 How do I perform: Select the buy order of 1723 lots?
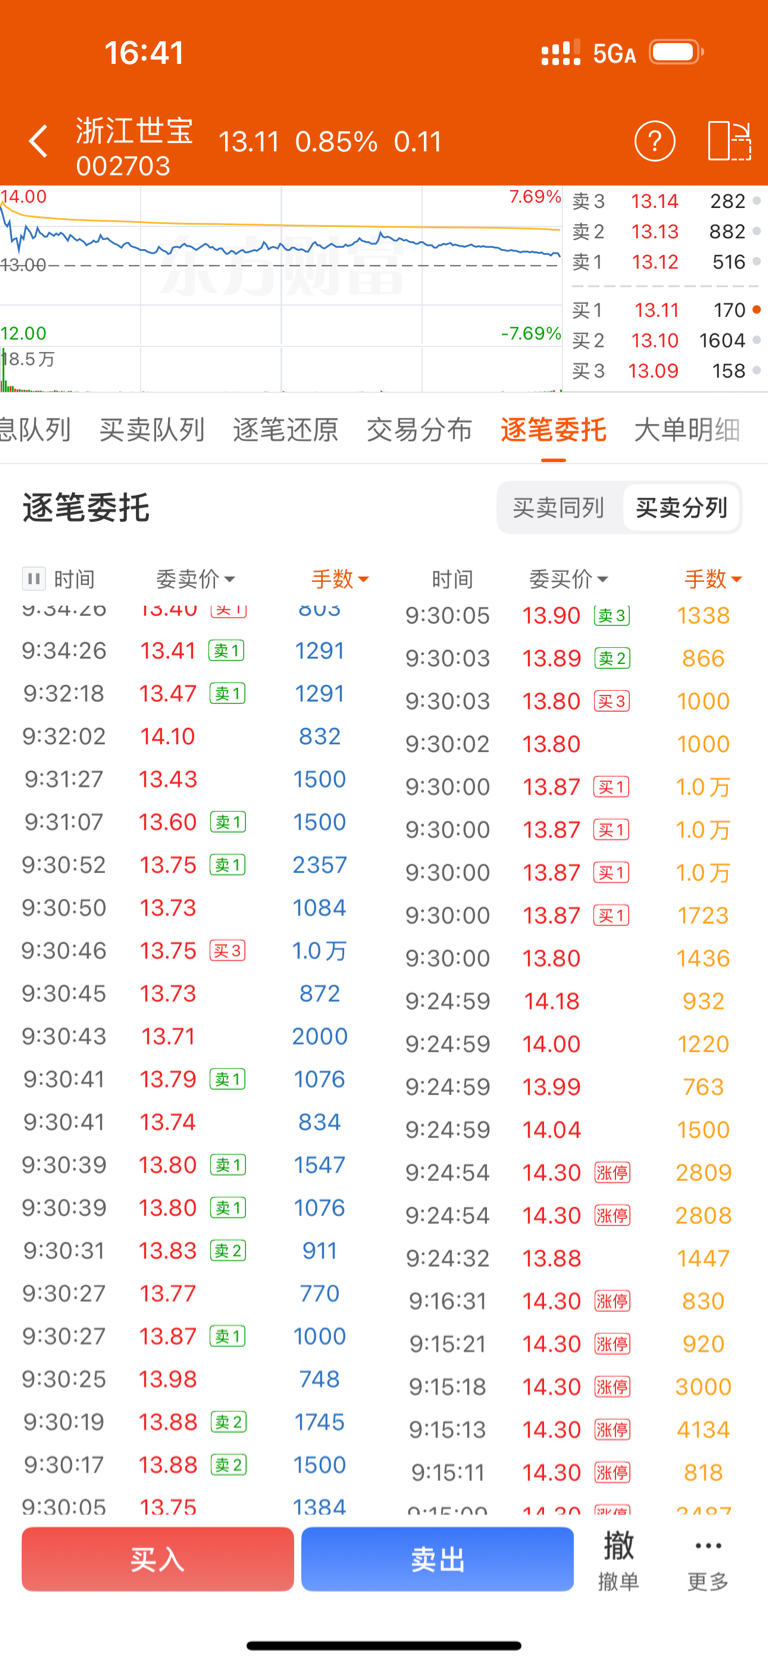pyautogui.click(x=575, y=916)
